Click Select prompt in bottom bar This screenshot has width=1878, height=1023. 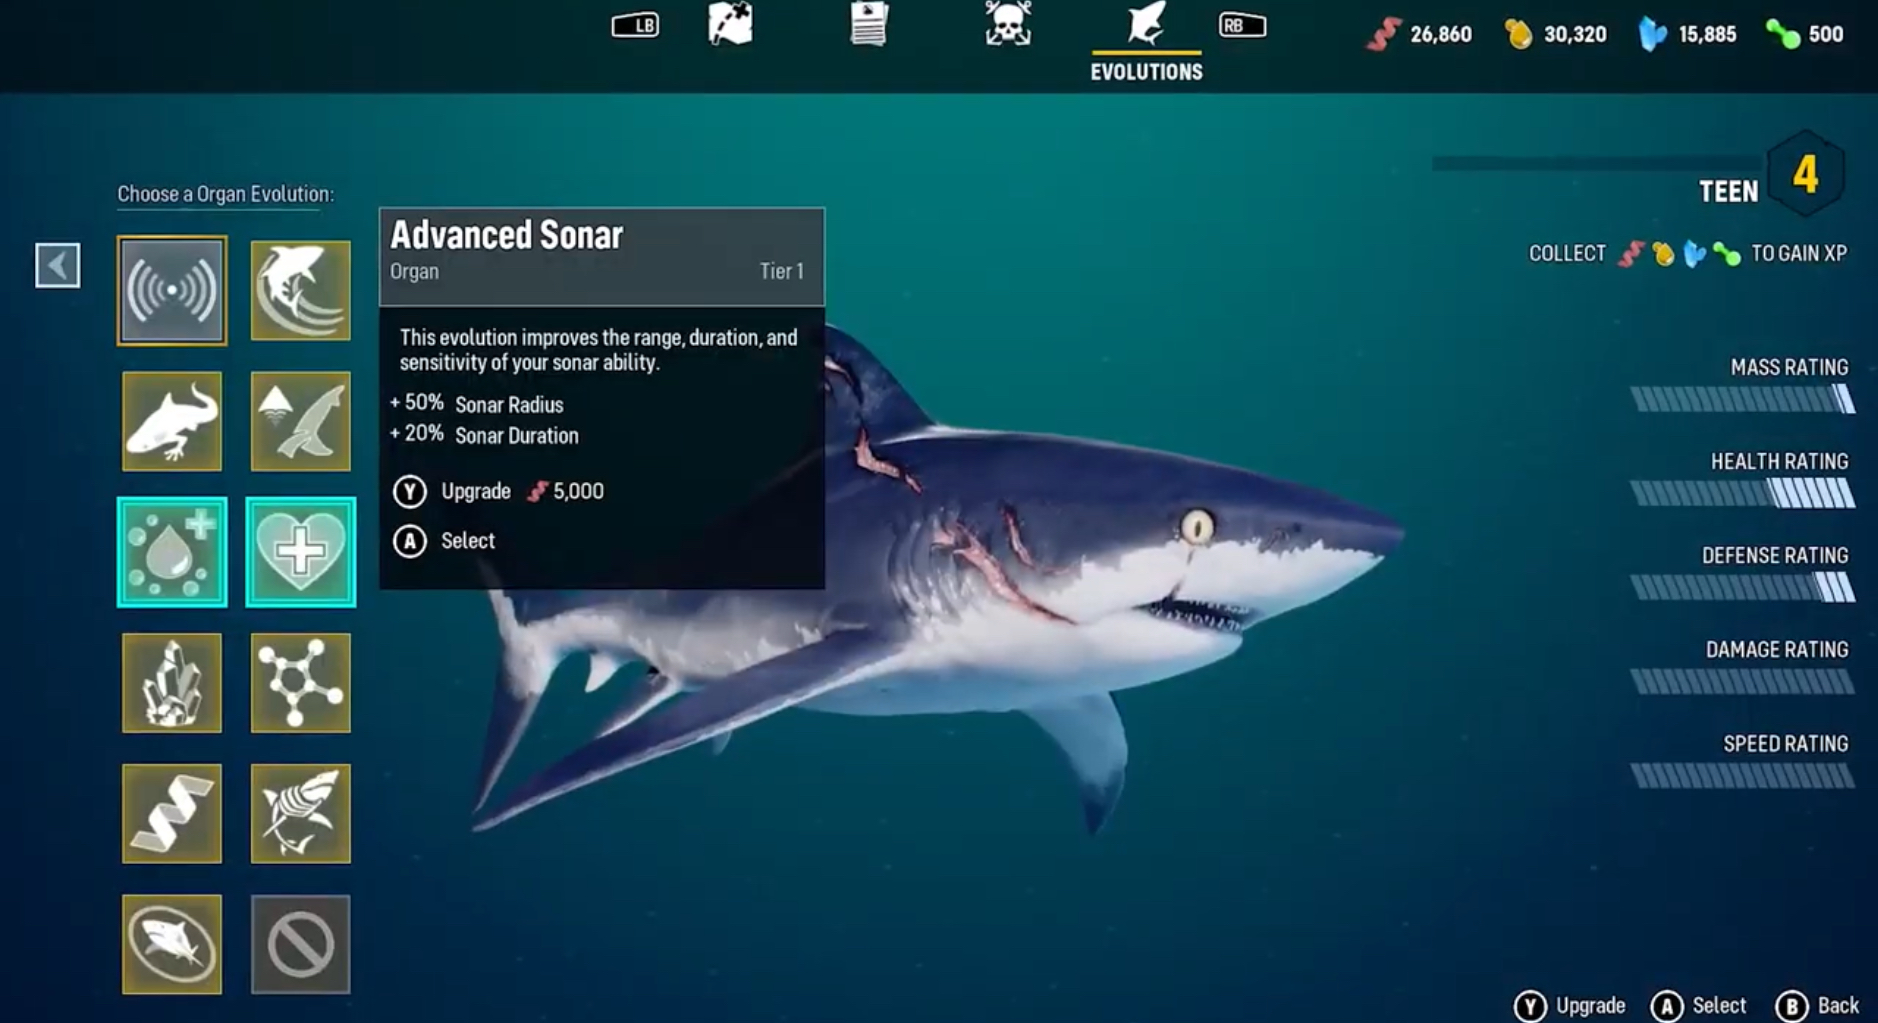[1698, 1005]
